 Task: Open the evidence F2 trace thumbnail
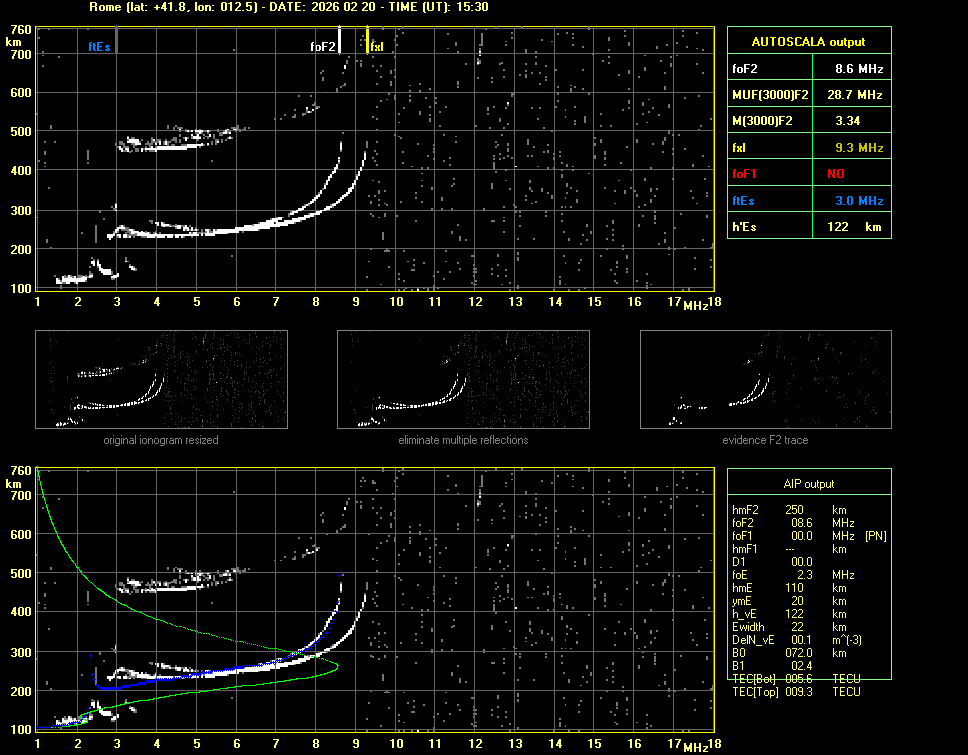coord(765,380)
